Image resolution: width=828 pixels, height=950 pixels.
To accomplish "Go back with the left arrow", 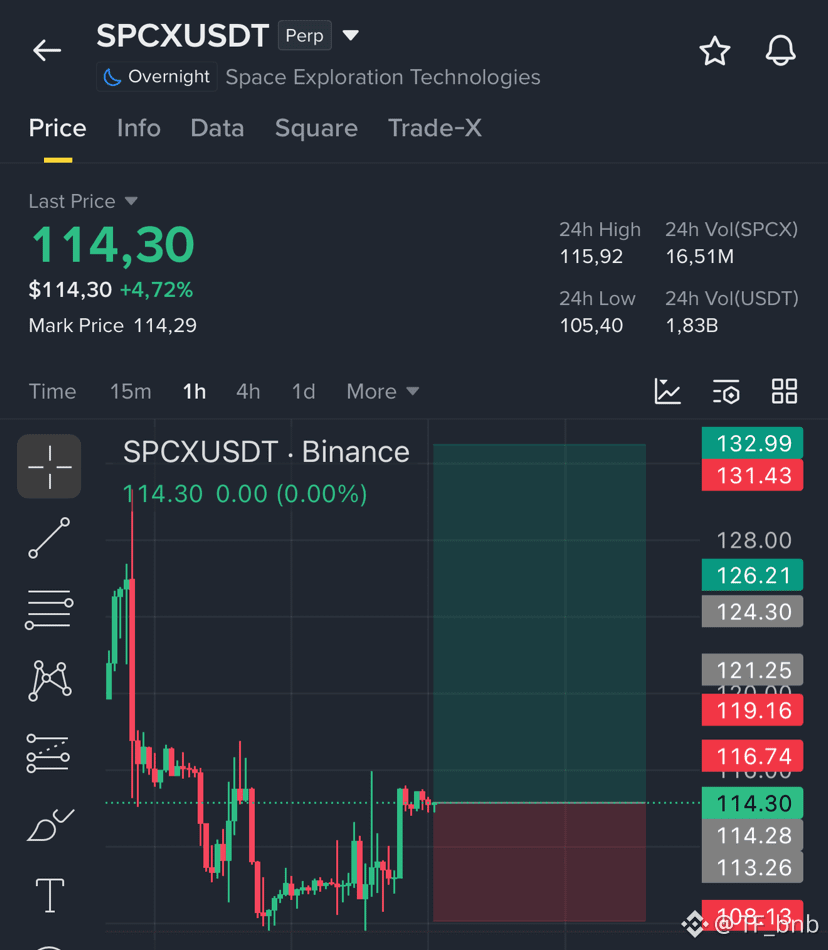I will 47,50.
